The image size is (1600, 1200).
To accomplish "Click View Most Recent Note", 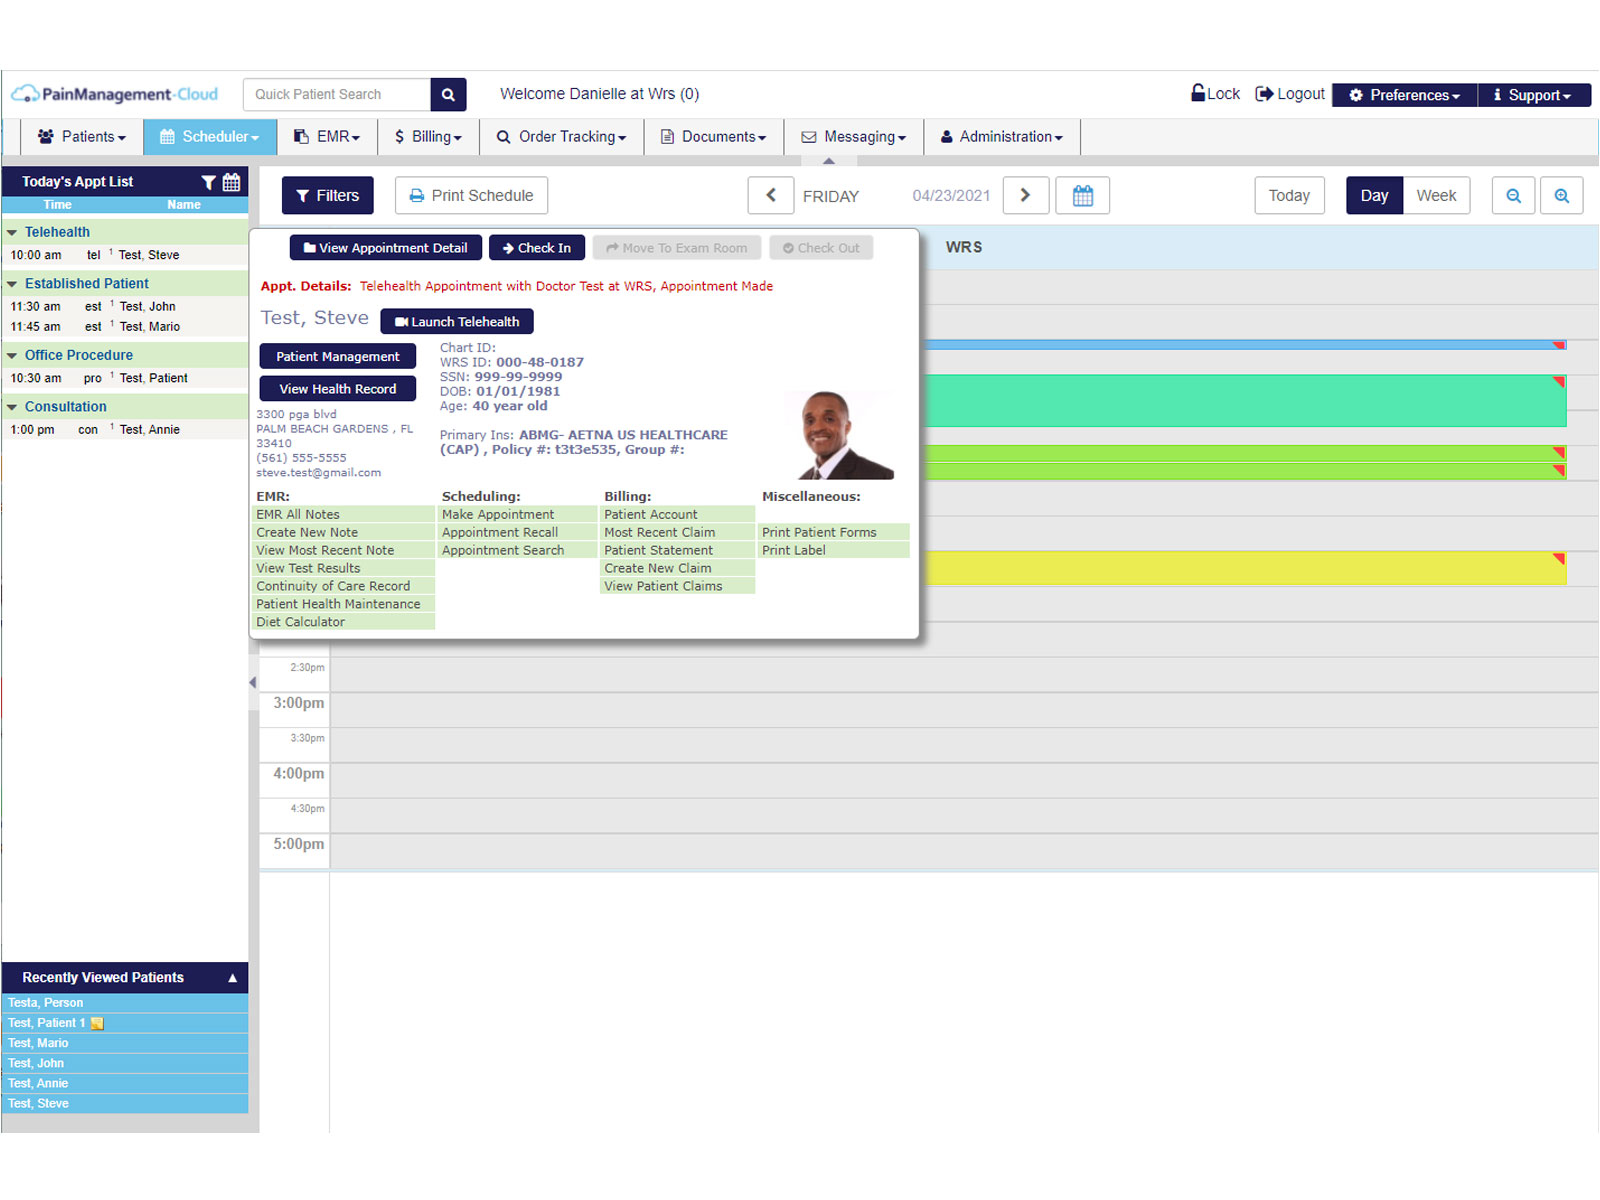I will point(325,551).
